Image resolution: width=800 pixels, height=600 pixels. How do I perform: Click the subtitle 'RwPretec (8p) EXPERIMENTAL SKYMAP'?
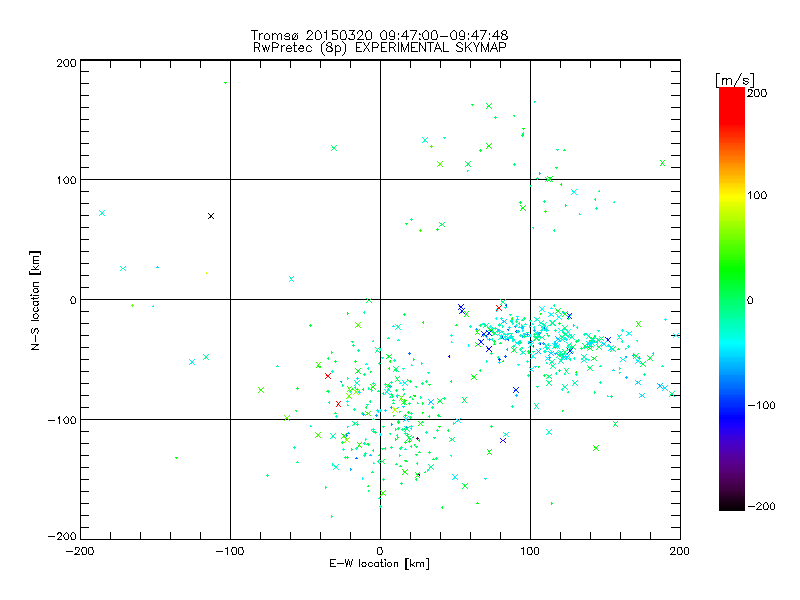tap(379, 48)
